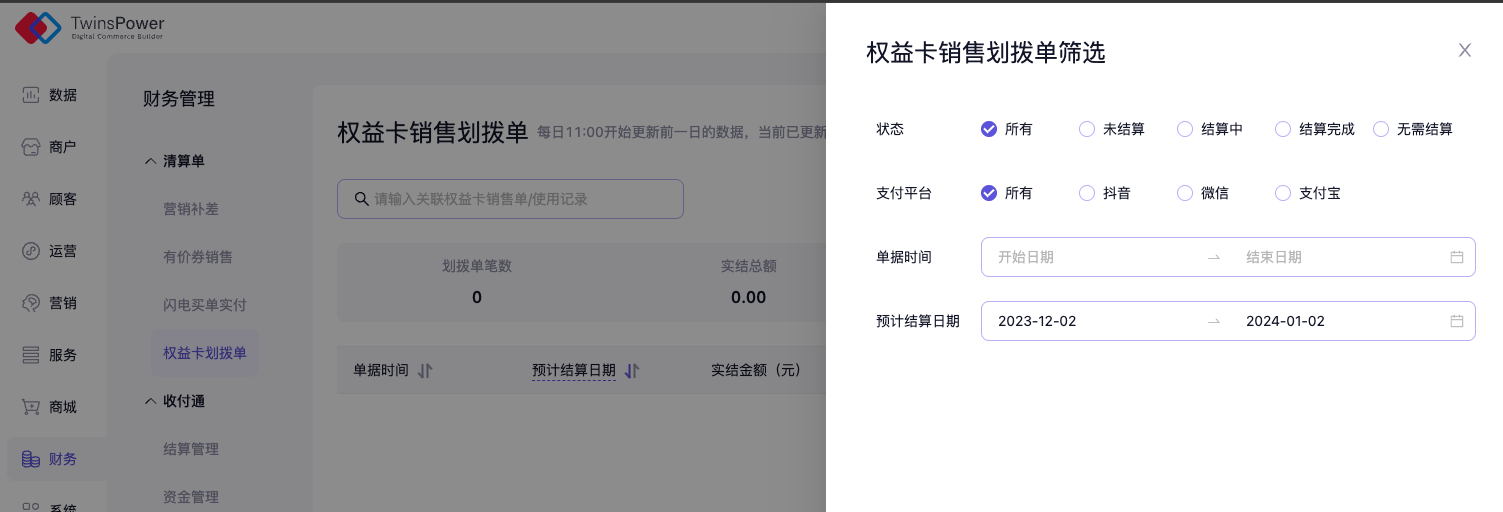Select 结算完成 status radio option
This screenshot has height=512, width=1503.
(x=1283, y=129)
